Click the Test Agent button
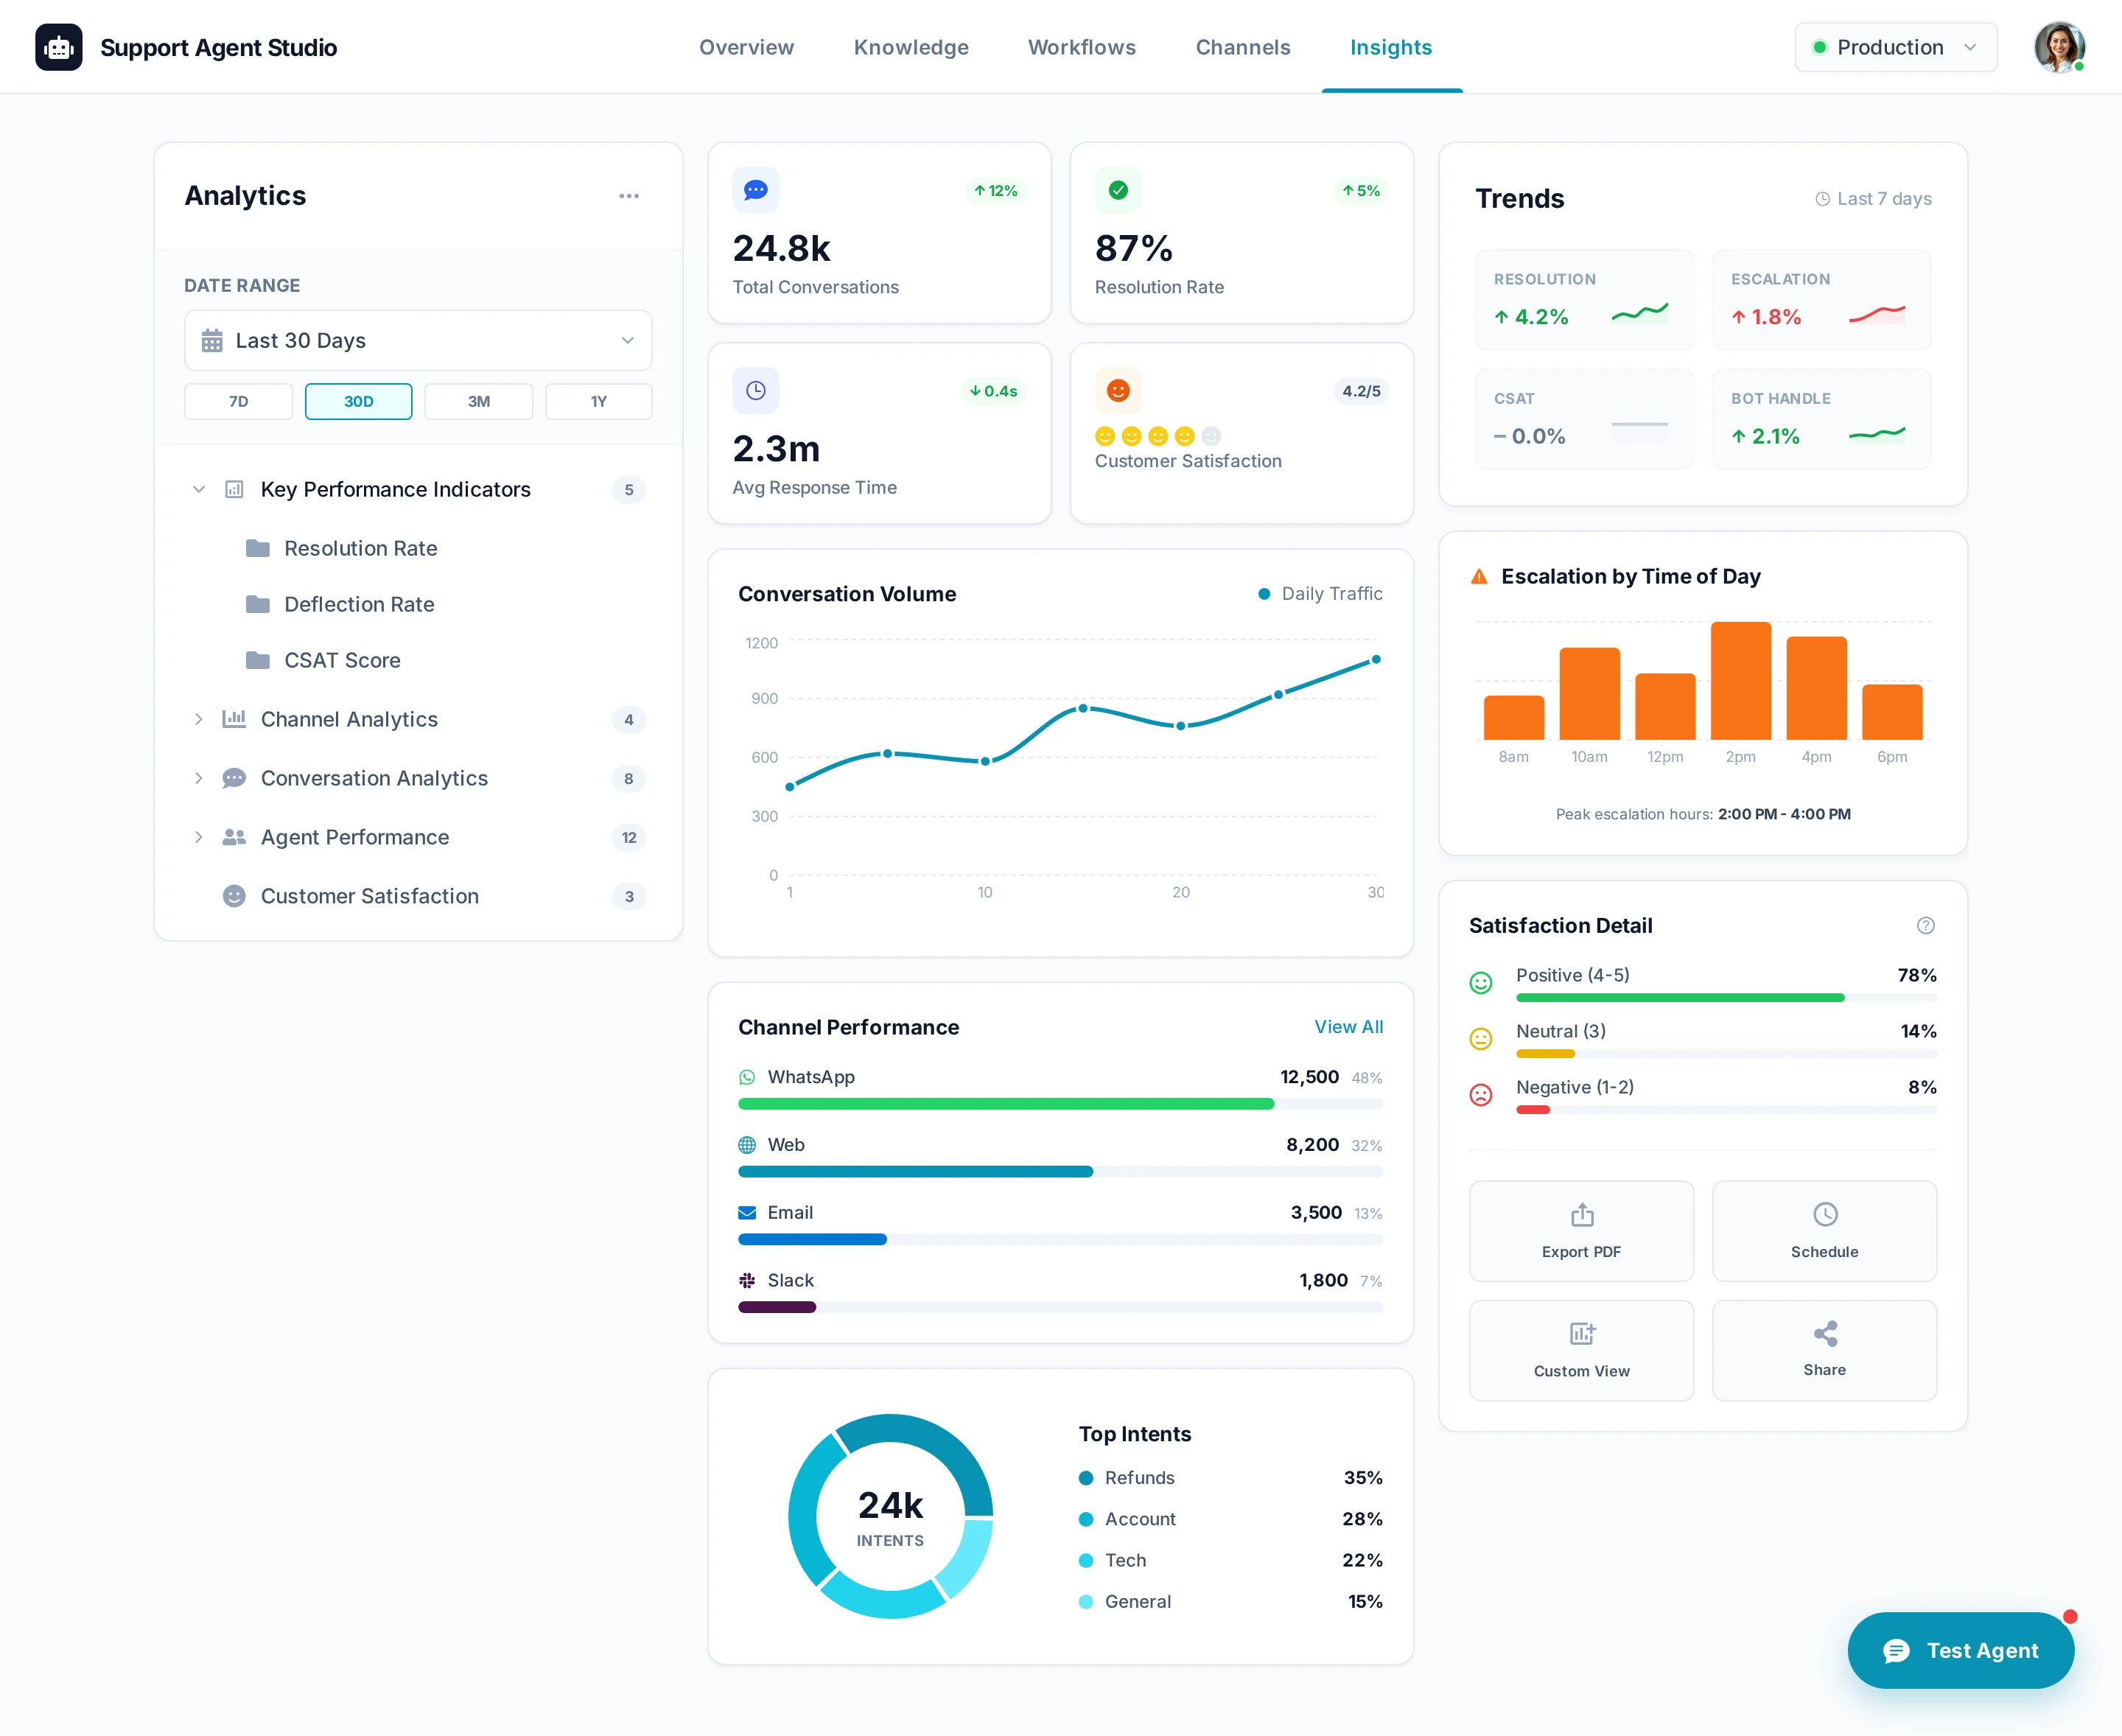2122x1736 pixels. [x=1960, y=1650]
